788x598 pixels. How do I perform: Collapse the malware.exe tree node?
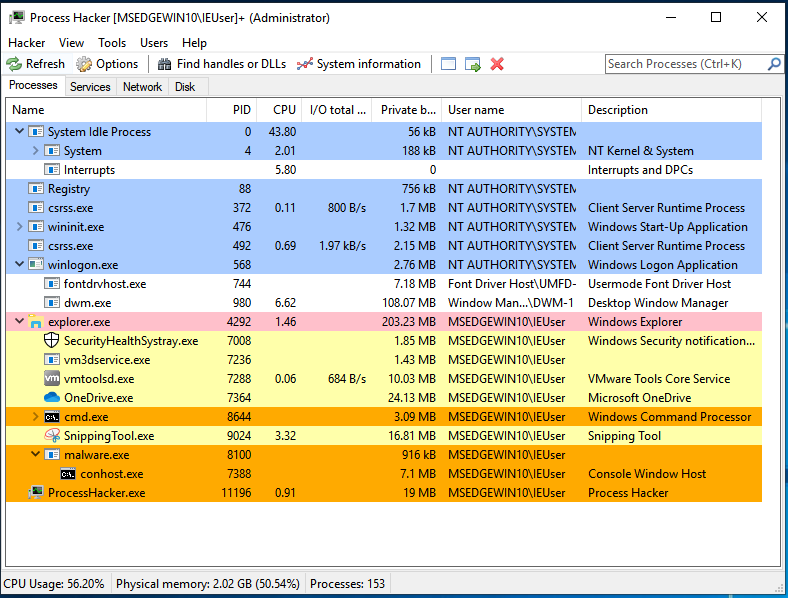pyautogui.click(x=35, y=454)
